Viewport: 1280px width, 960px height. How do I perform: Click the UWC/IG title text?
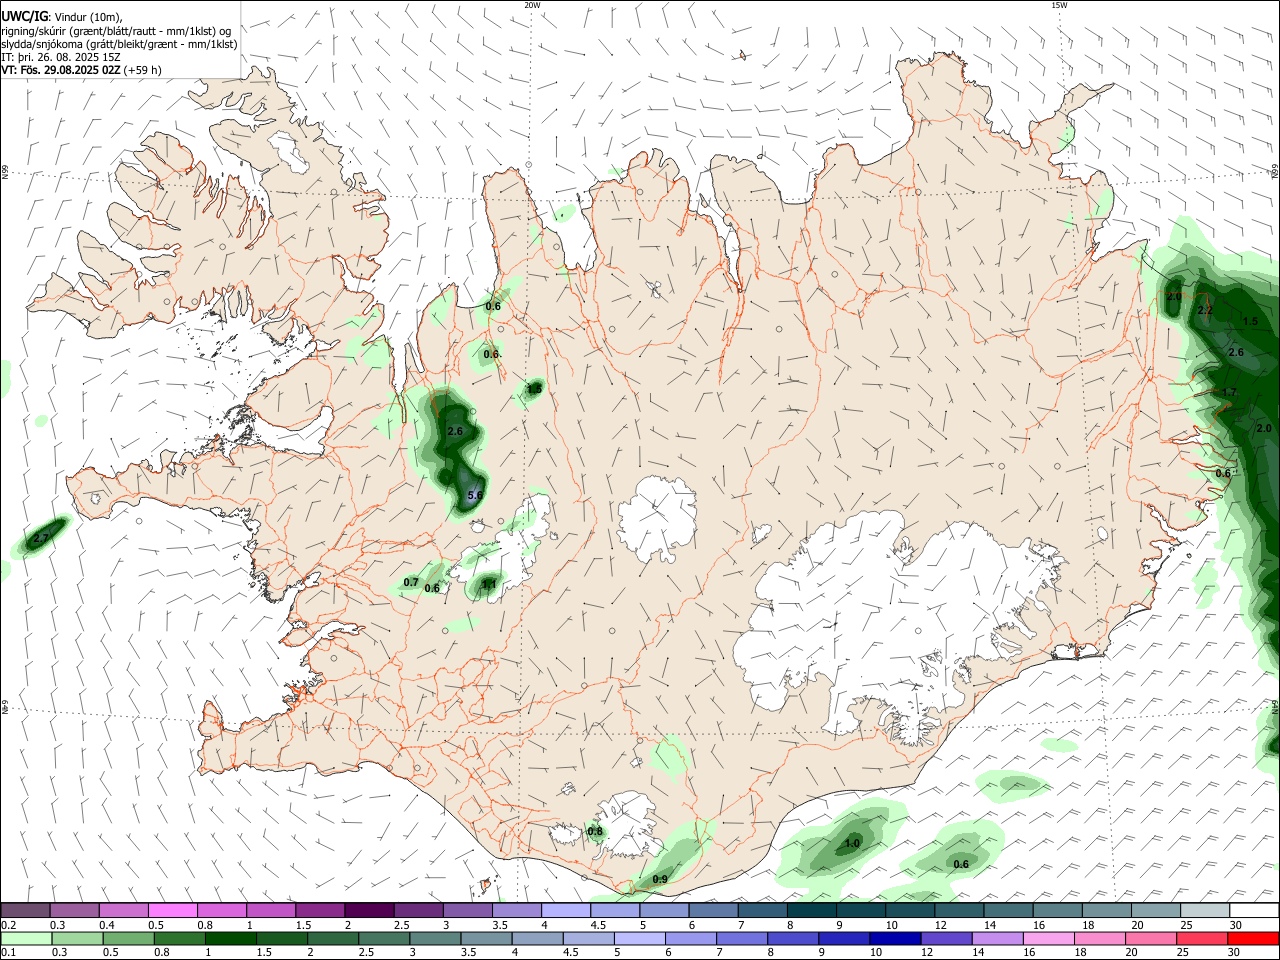[x=24, y=17]
